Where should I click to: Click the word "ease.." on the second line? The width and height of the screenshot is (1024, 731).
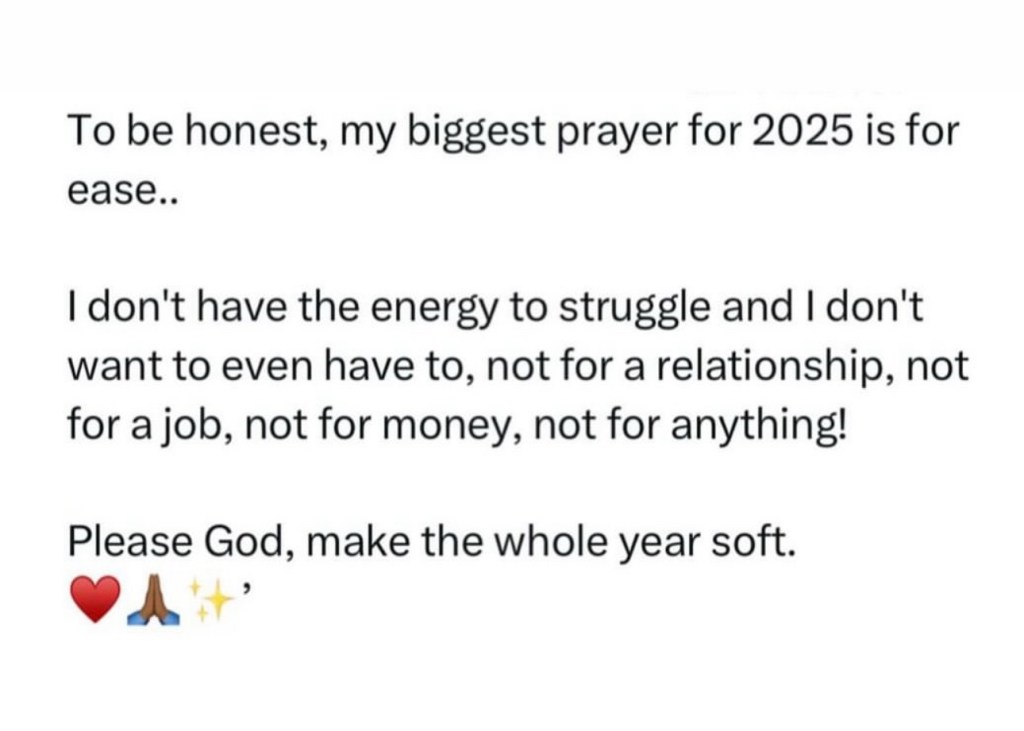coord(110,189)
